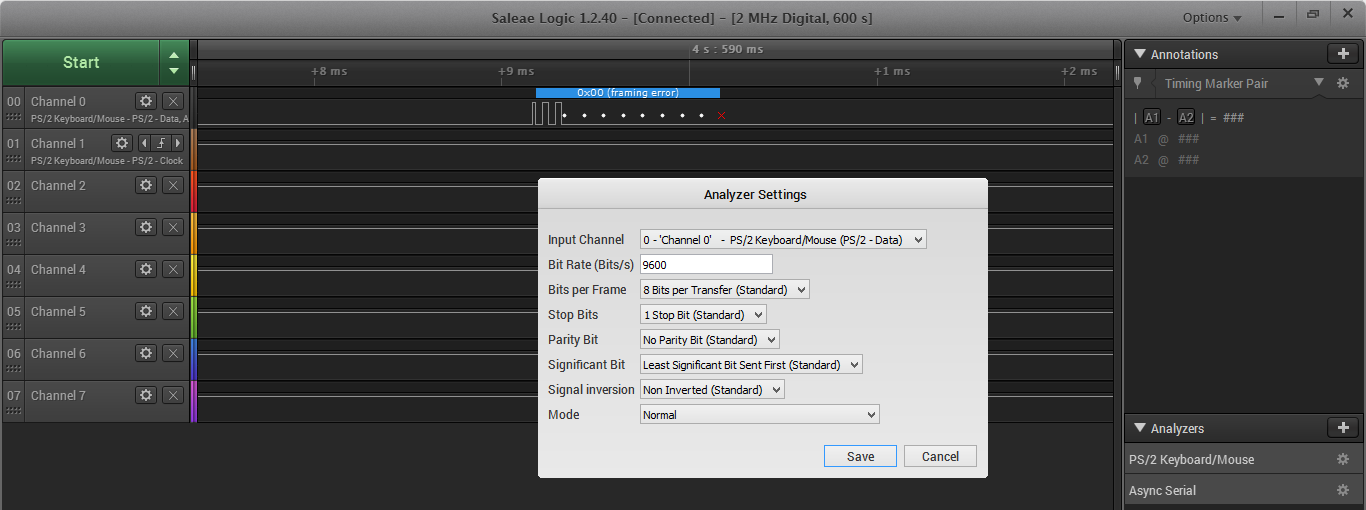Click Channel 0 label
This screenshot has height=510, width=1366.
coord(58,101)
